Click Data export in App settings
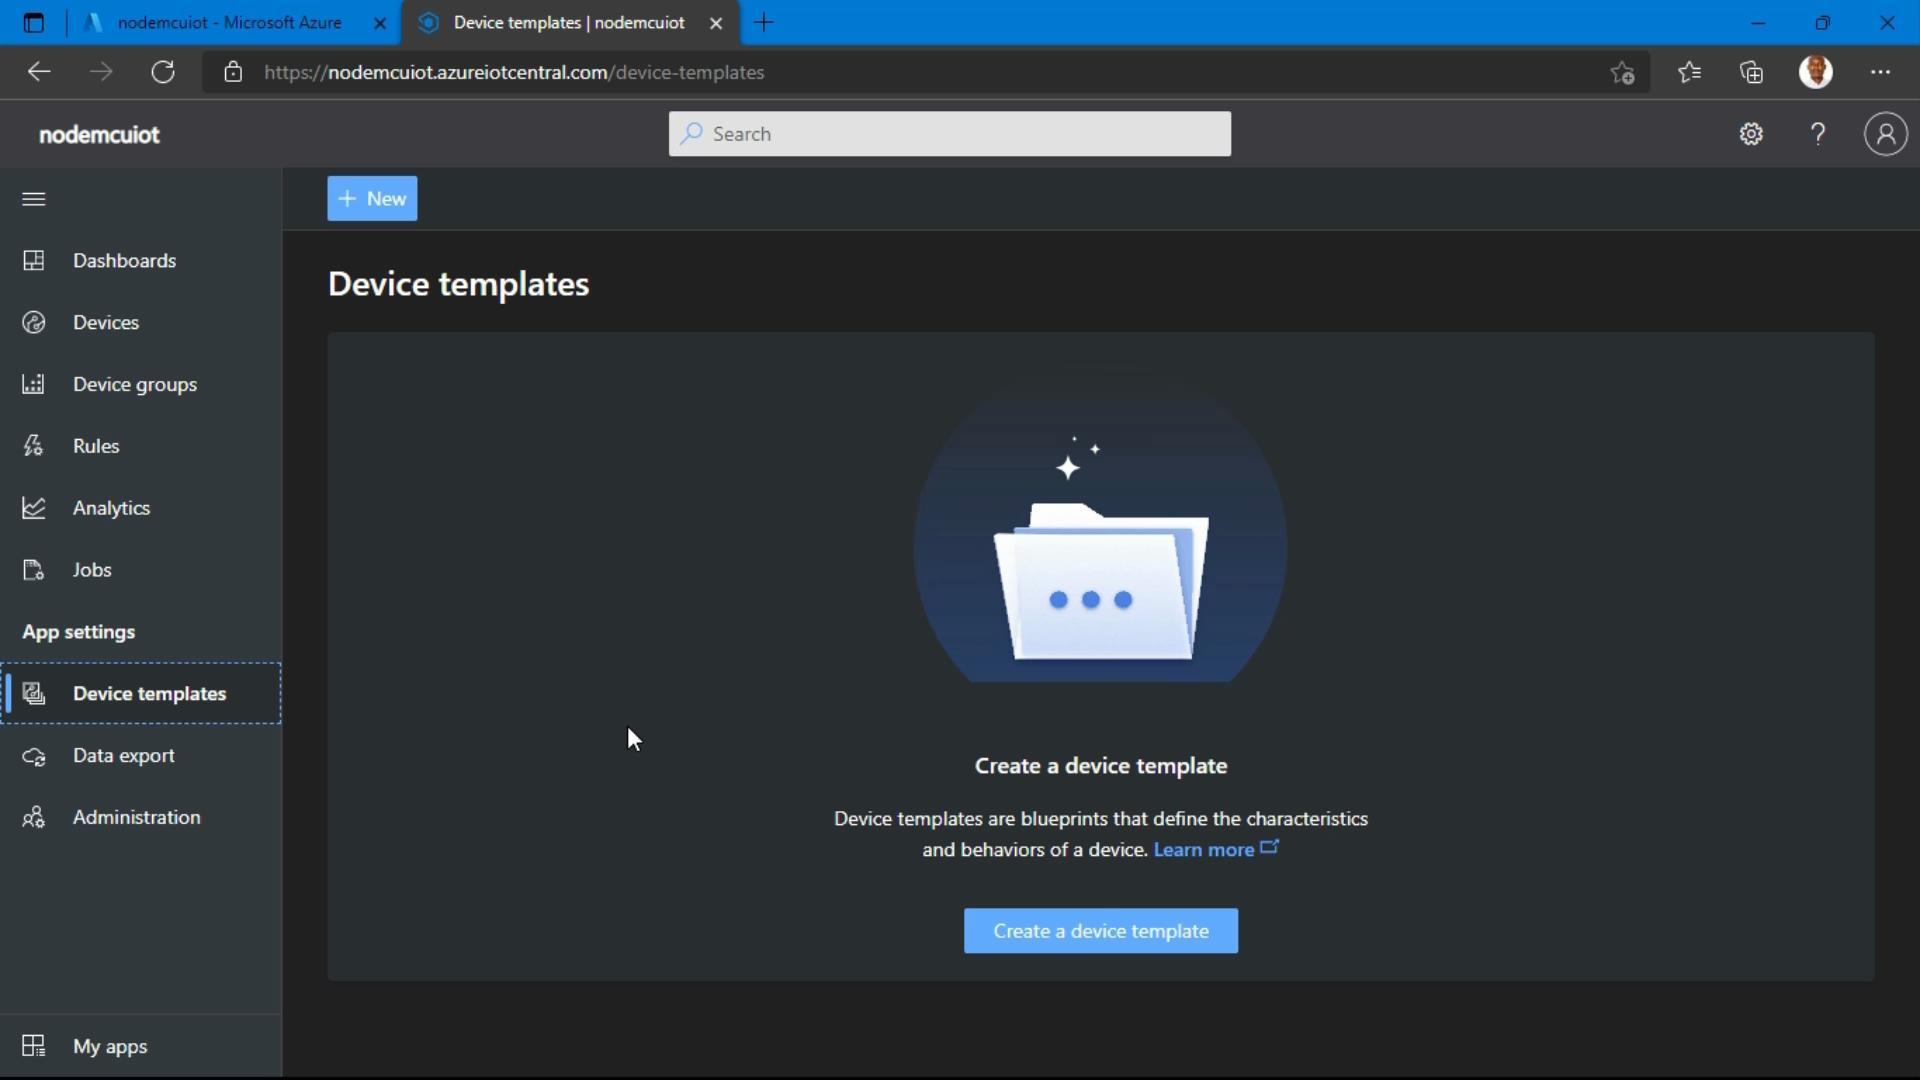The height and width of the screenshot is (1080, 1920). (x=124, y=754)
